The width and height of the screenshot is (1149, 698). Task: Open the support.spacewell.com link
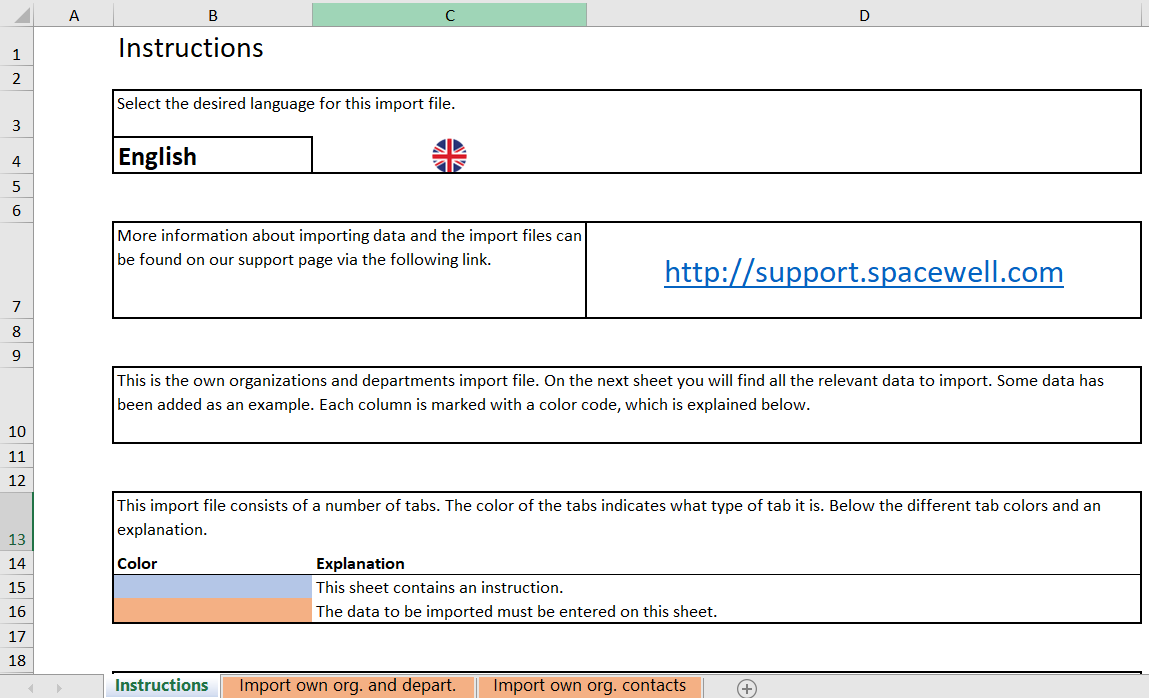point(864,272)
